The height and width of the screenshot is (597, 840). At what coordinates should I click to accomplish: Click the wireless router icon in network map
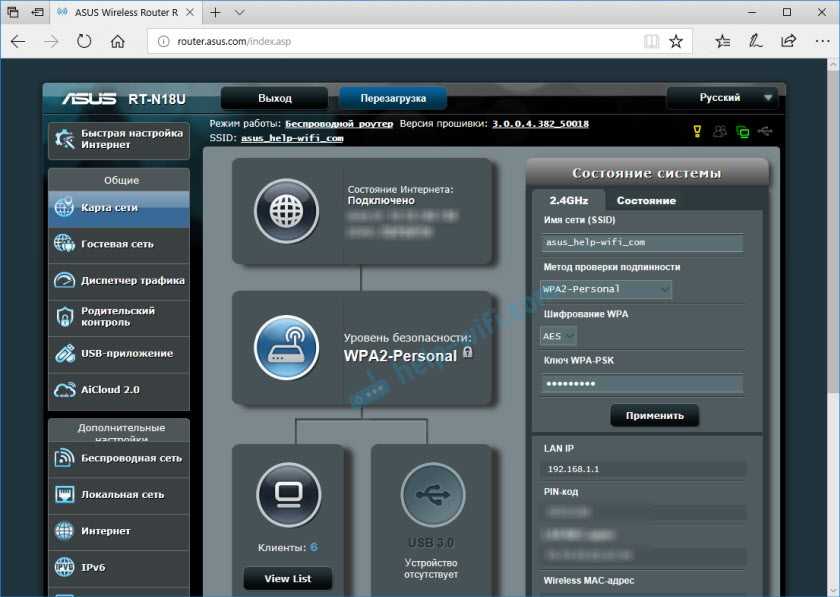(286, 346)
